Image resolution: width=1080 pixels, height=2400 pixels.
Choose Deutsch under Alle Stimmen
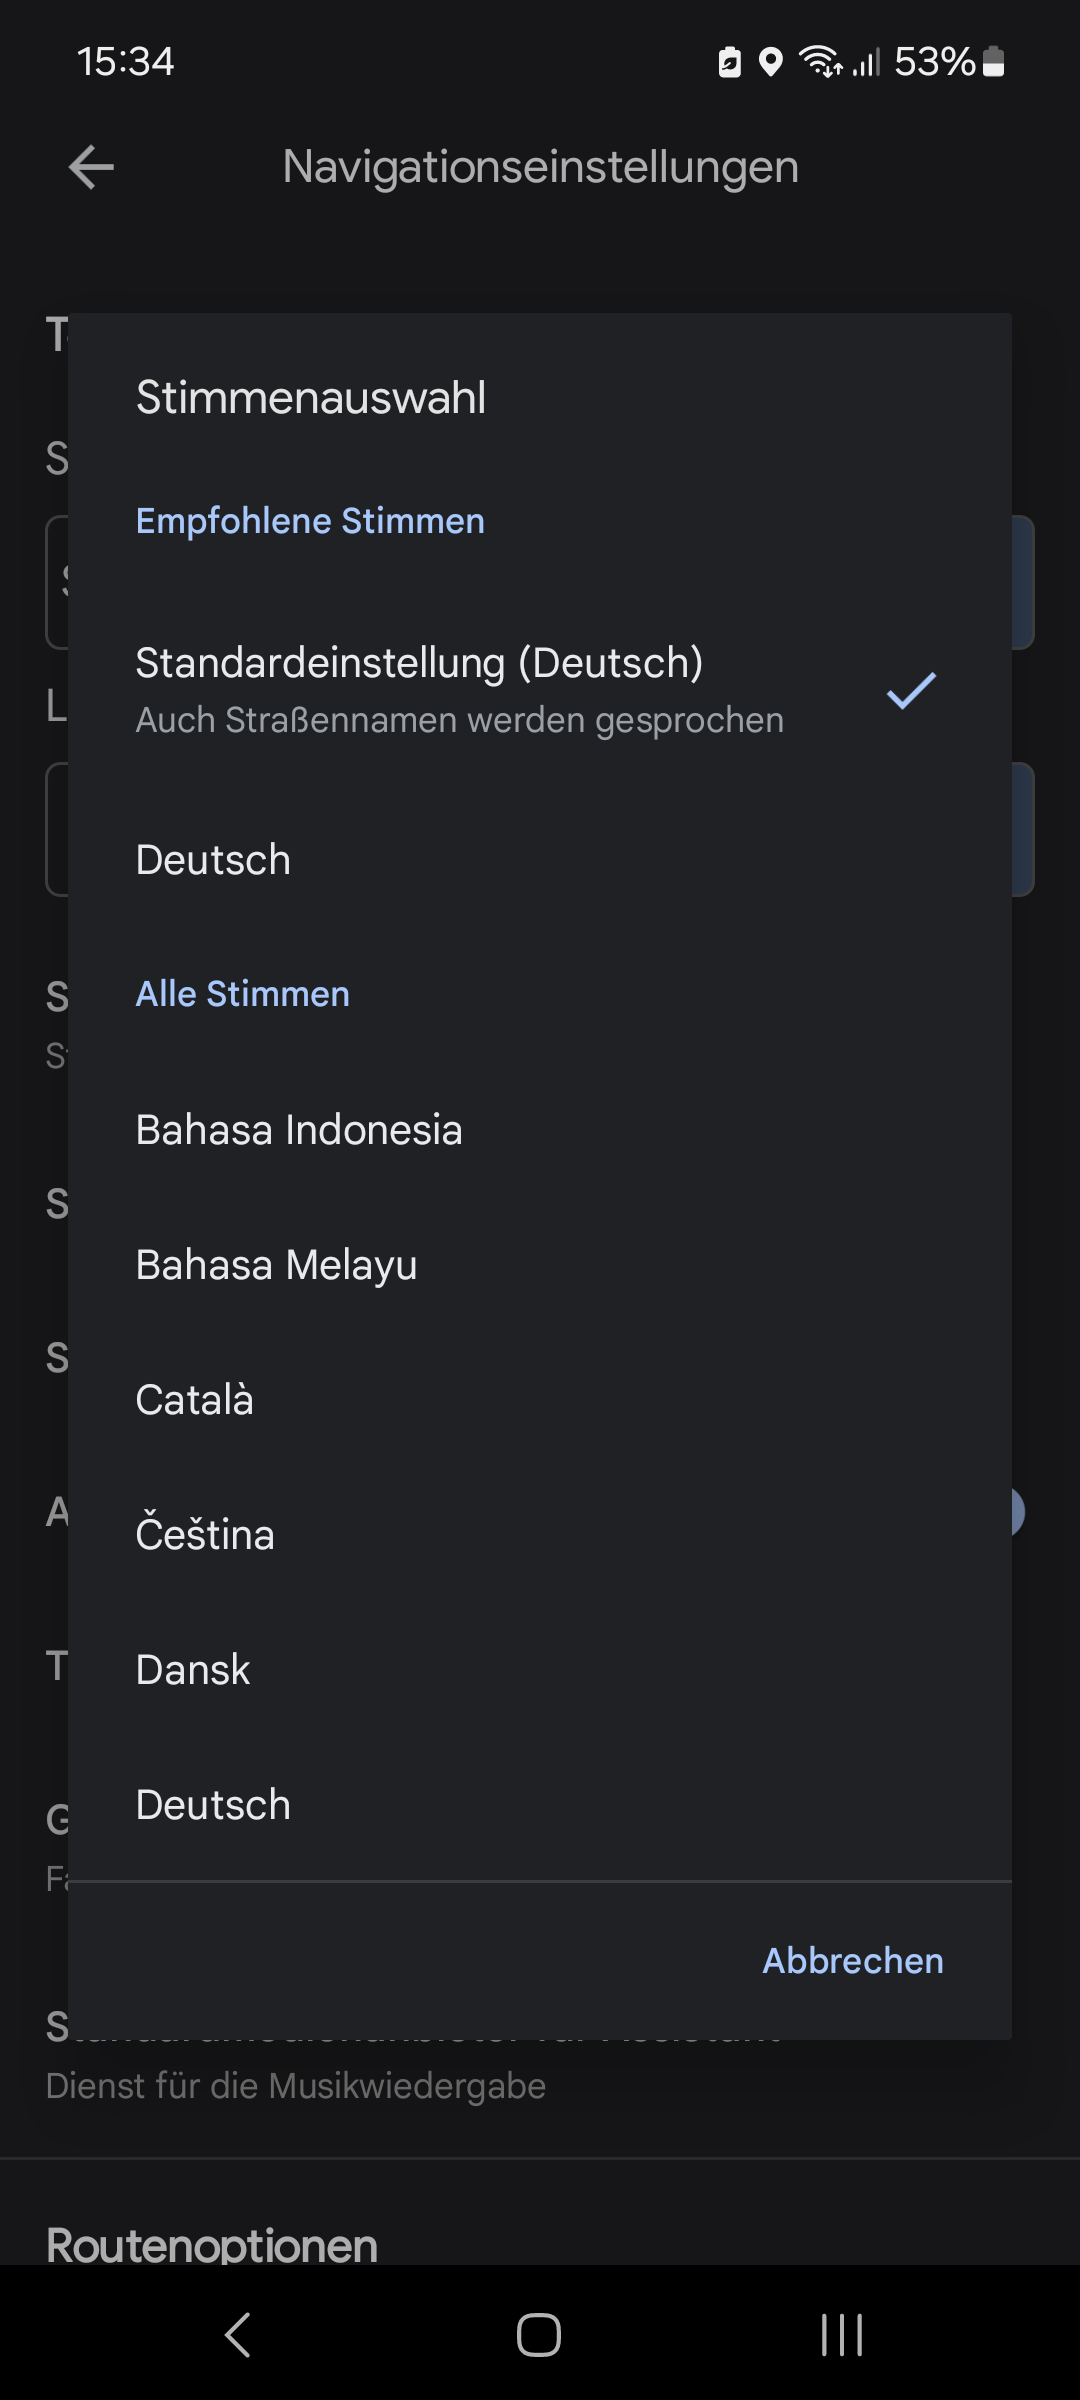213,1805
